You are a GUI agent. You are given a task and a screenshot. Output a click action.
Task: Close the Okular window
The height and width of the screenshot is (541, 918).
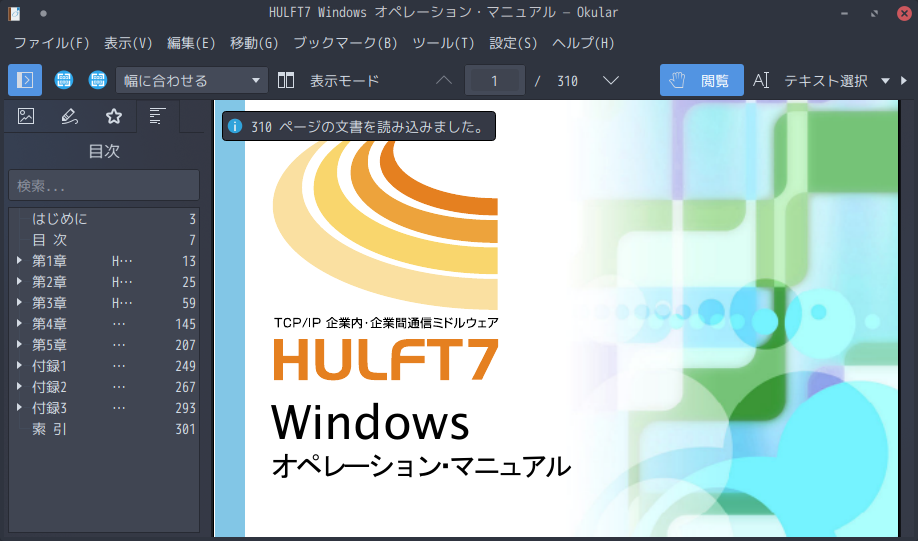pyautogui.click(x=905, y=13)
